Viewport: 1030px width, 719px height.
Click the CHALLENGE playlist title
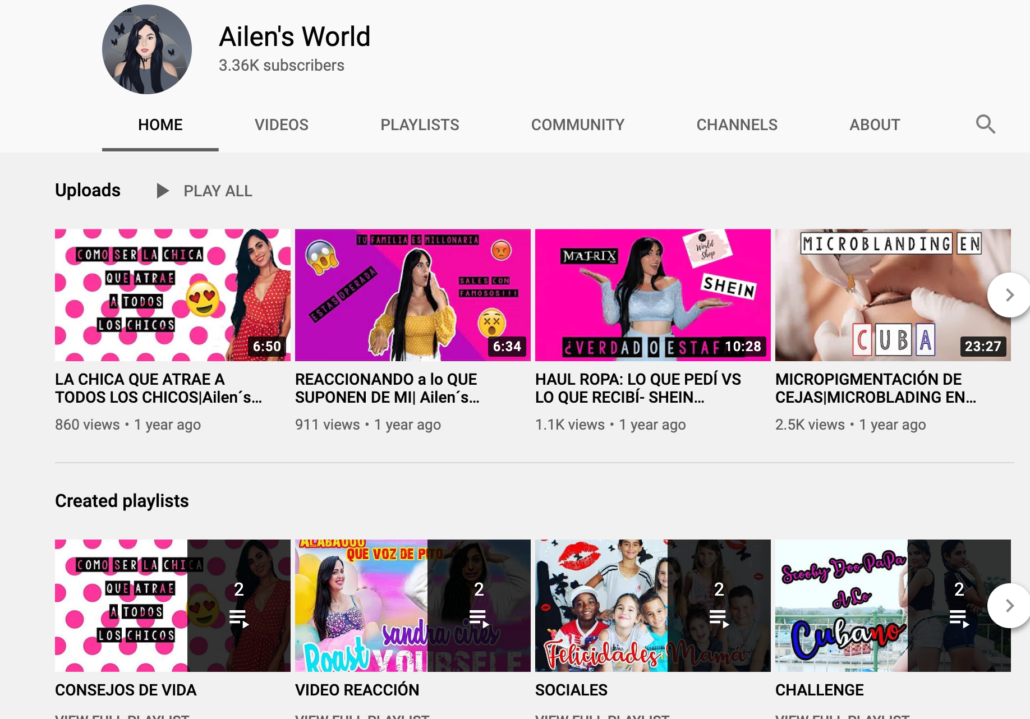[x=819, y=690]
